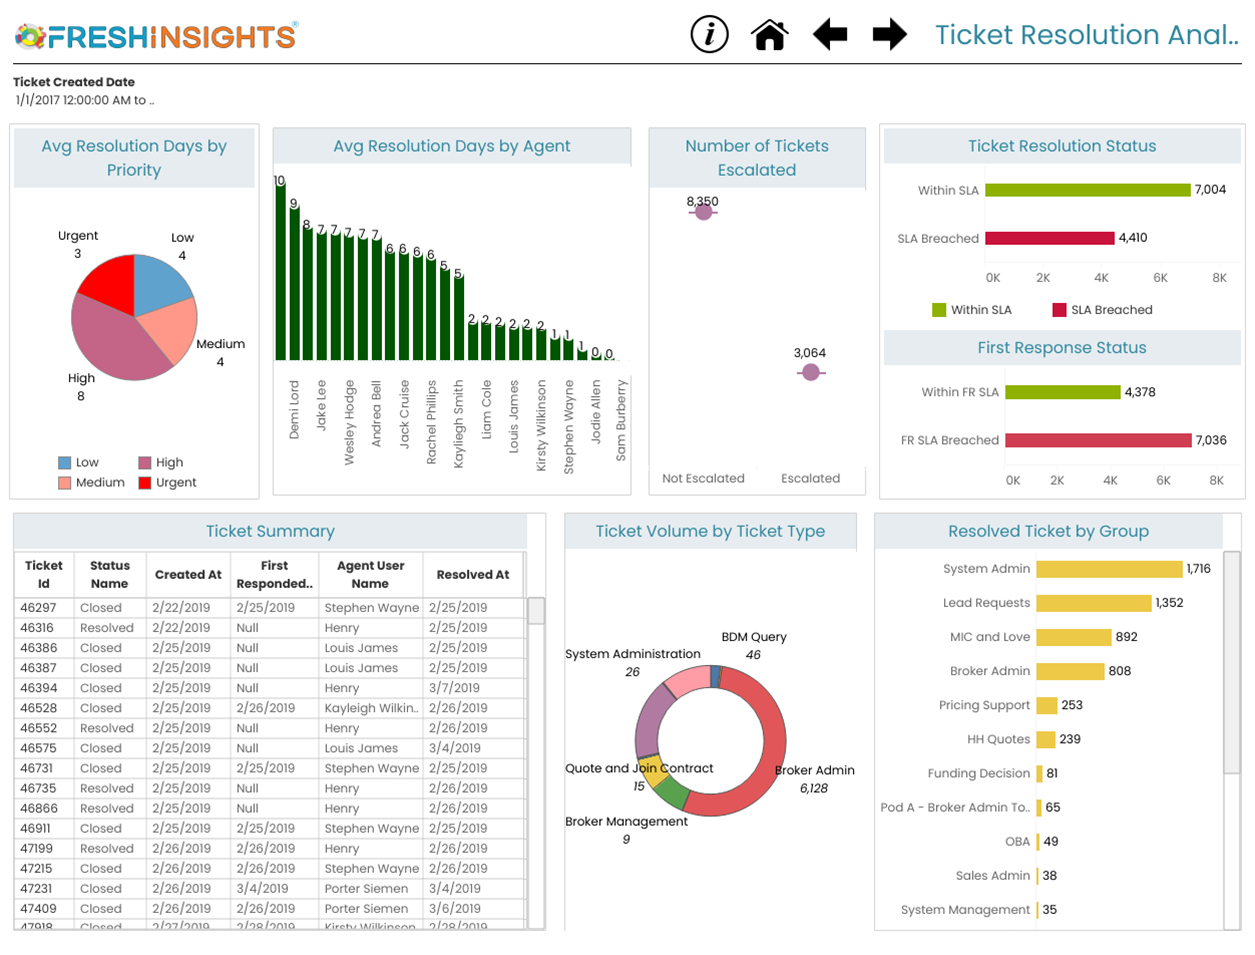Click the Ticket Summary table scrollbar

pos(536,611)
